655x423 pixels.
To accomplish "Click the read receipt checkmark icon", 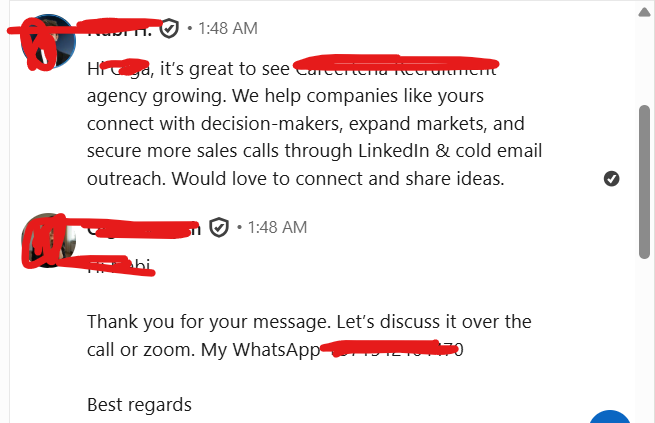I will point(612,178).
